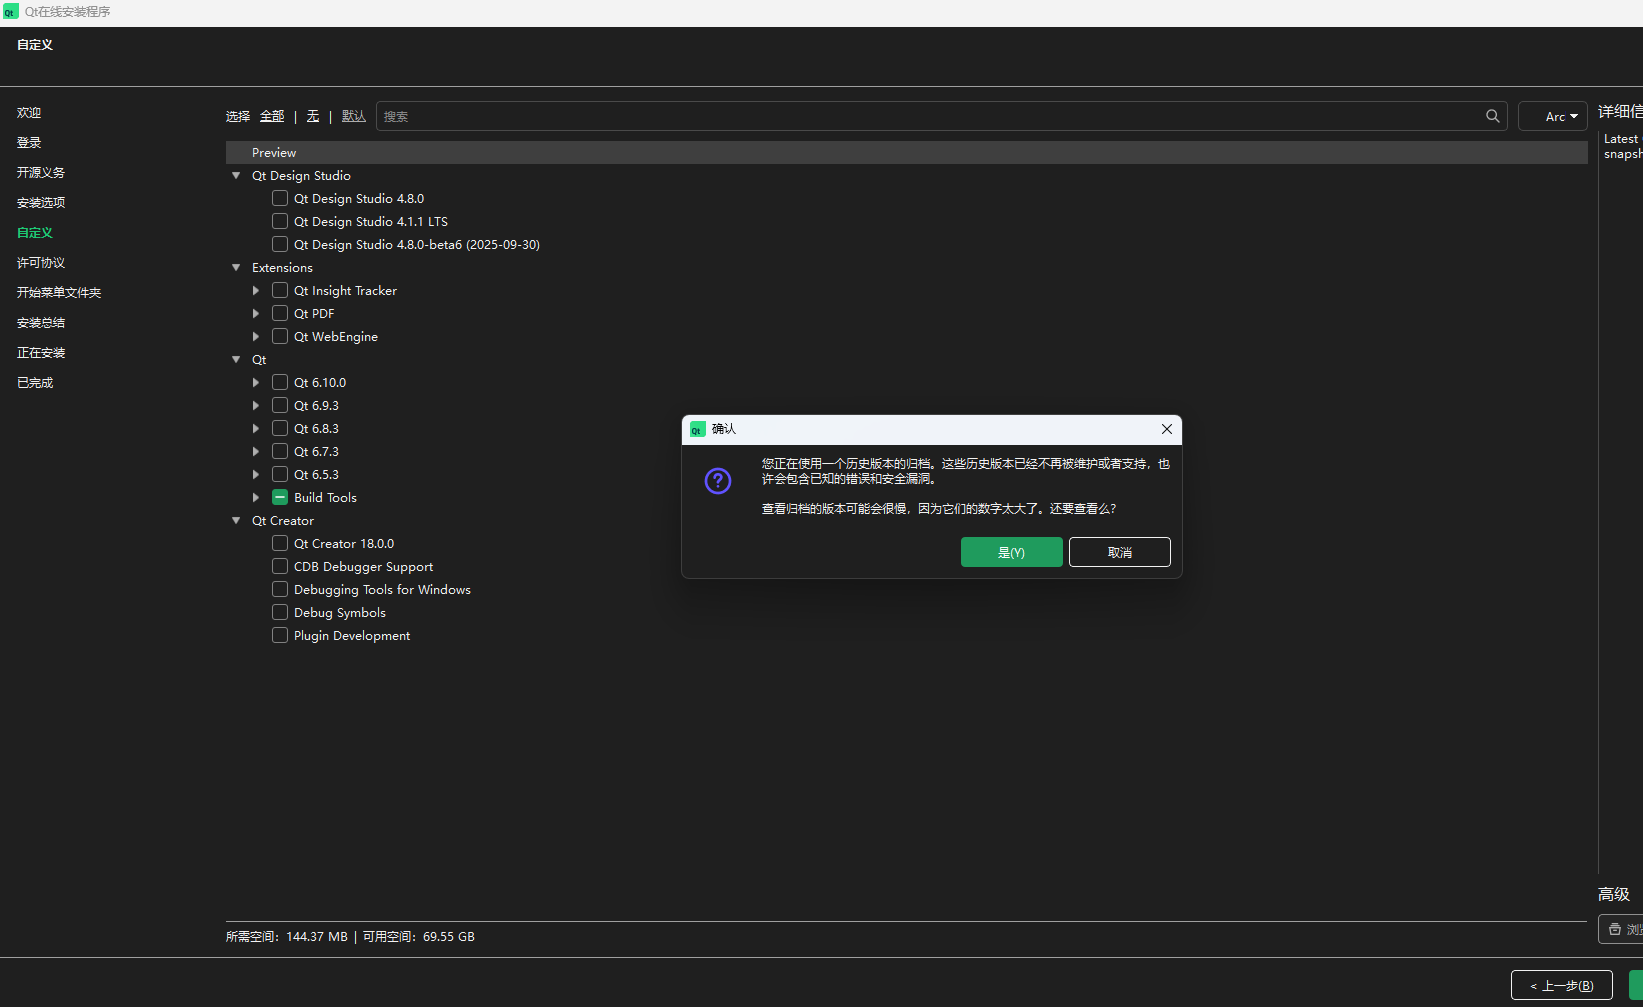Viewport: 1643px width, 1007px height.
Task: Click the 所需空间 144.37 MB text
Action: point(287,937)
